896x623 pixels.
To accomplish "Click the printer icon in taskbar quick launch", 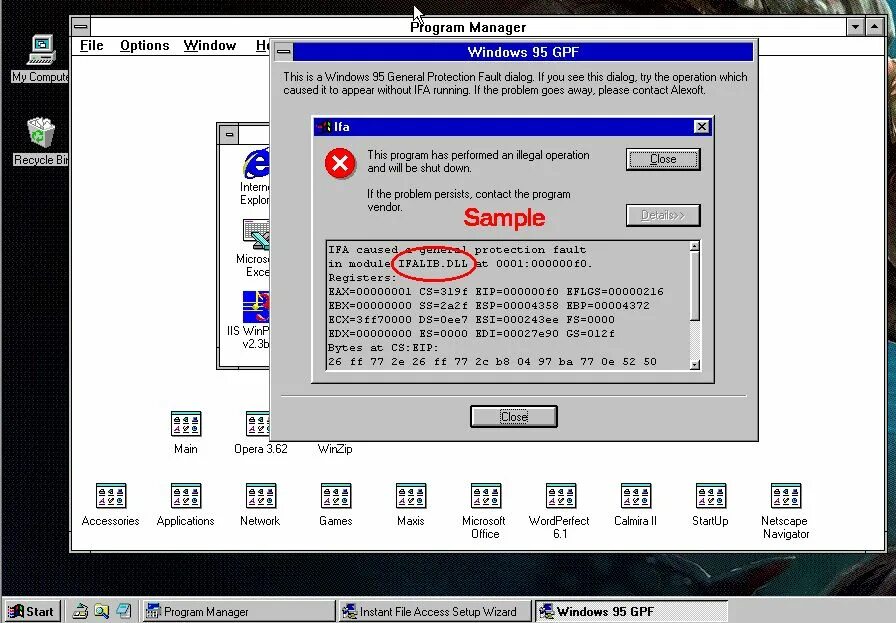I will (80, 611).
